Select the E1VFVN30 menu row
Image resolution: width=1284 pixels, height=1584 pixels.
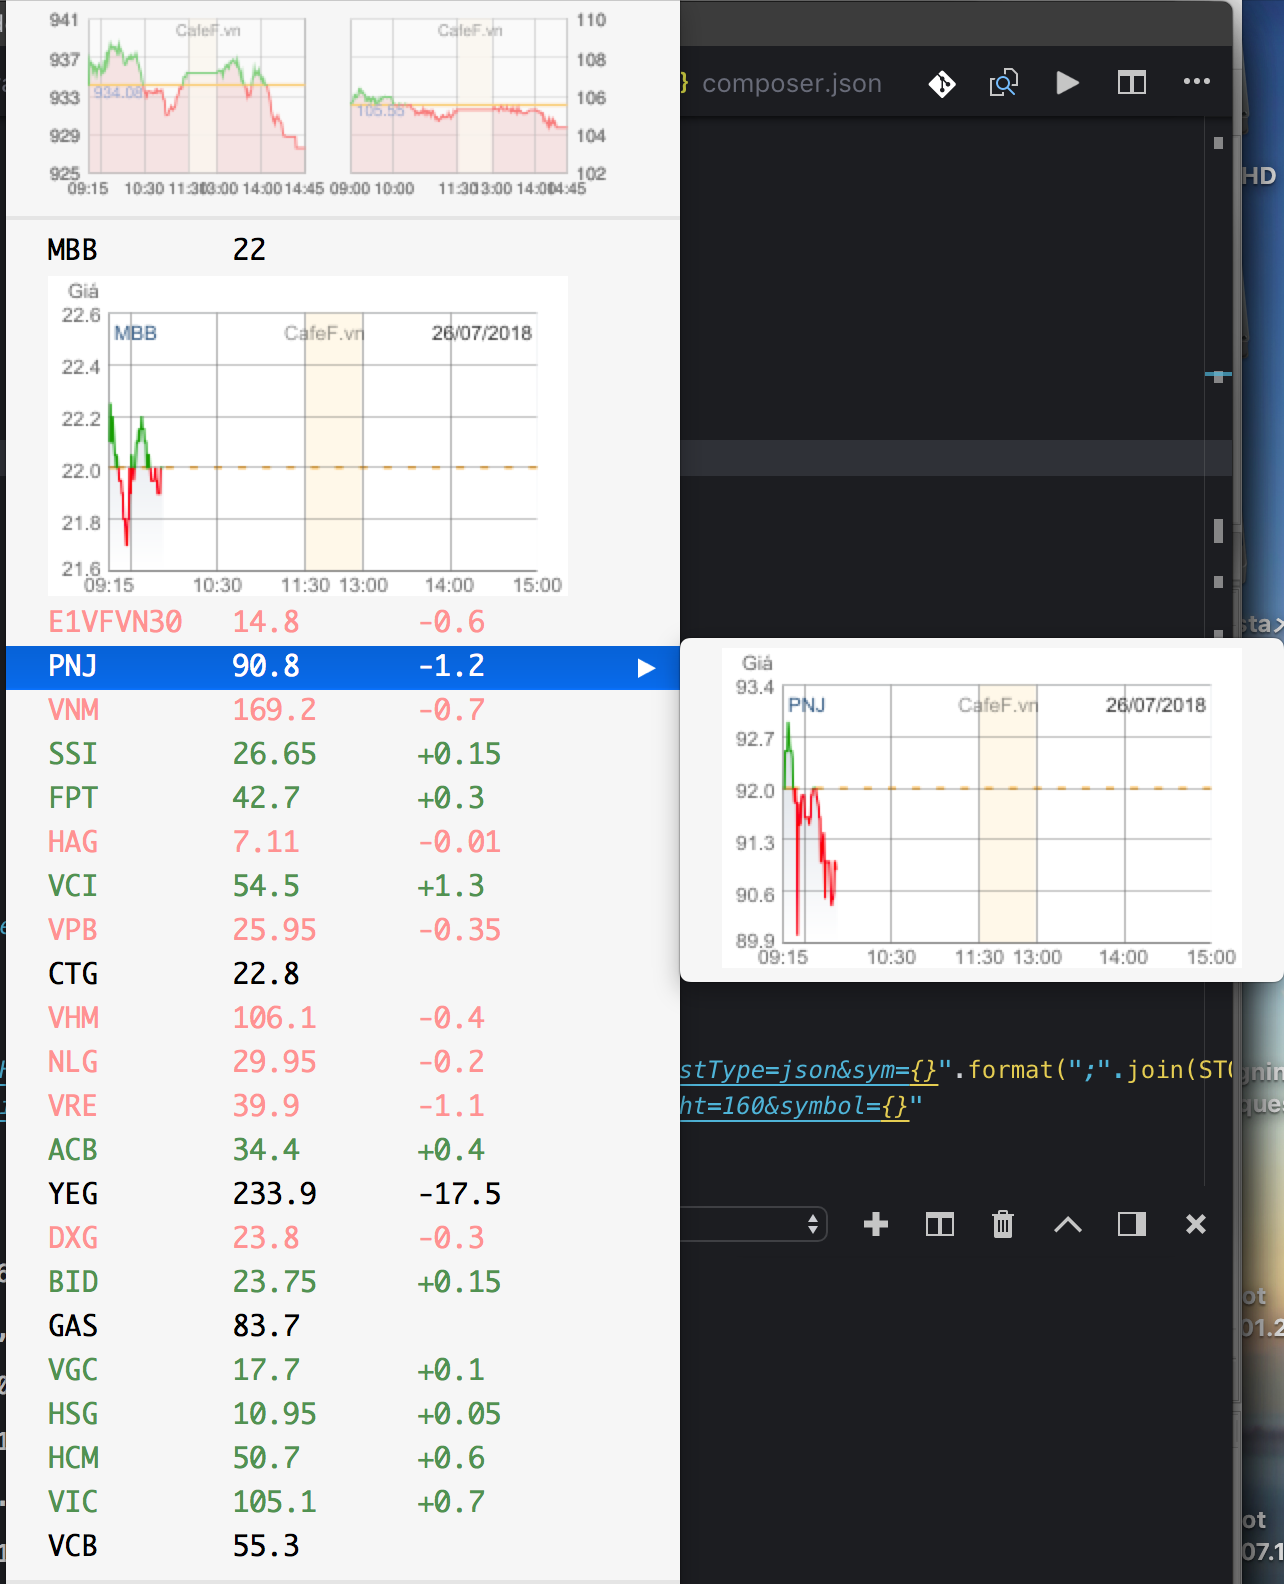[343, 622]
